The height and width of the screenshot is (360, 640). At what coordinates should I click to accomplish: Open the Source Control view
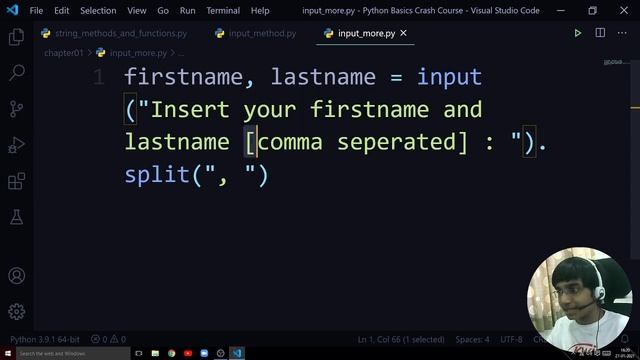click(x=16, y=109)
